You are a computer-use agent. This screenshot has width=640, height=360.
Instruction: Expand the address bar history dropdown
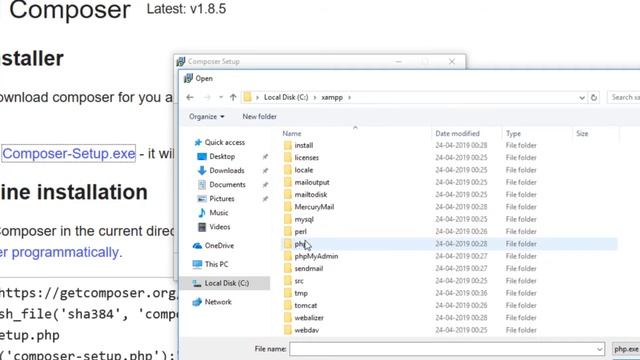pyautogui.click(x=582, y=98)
